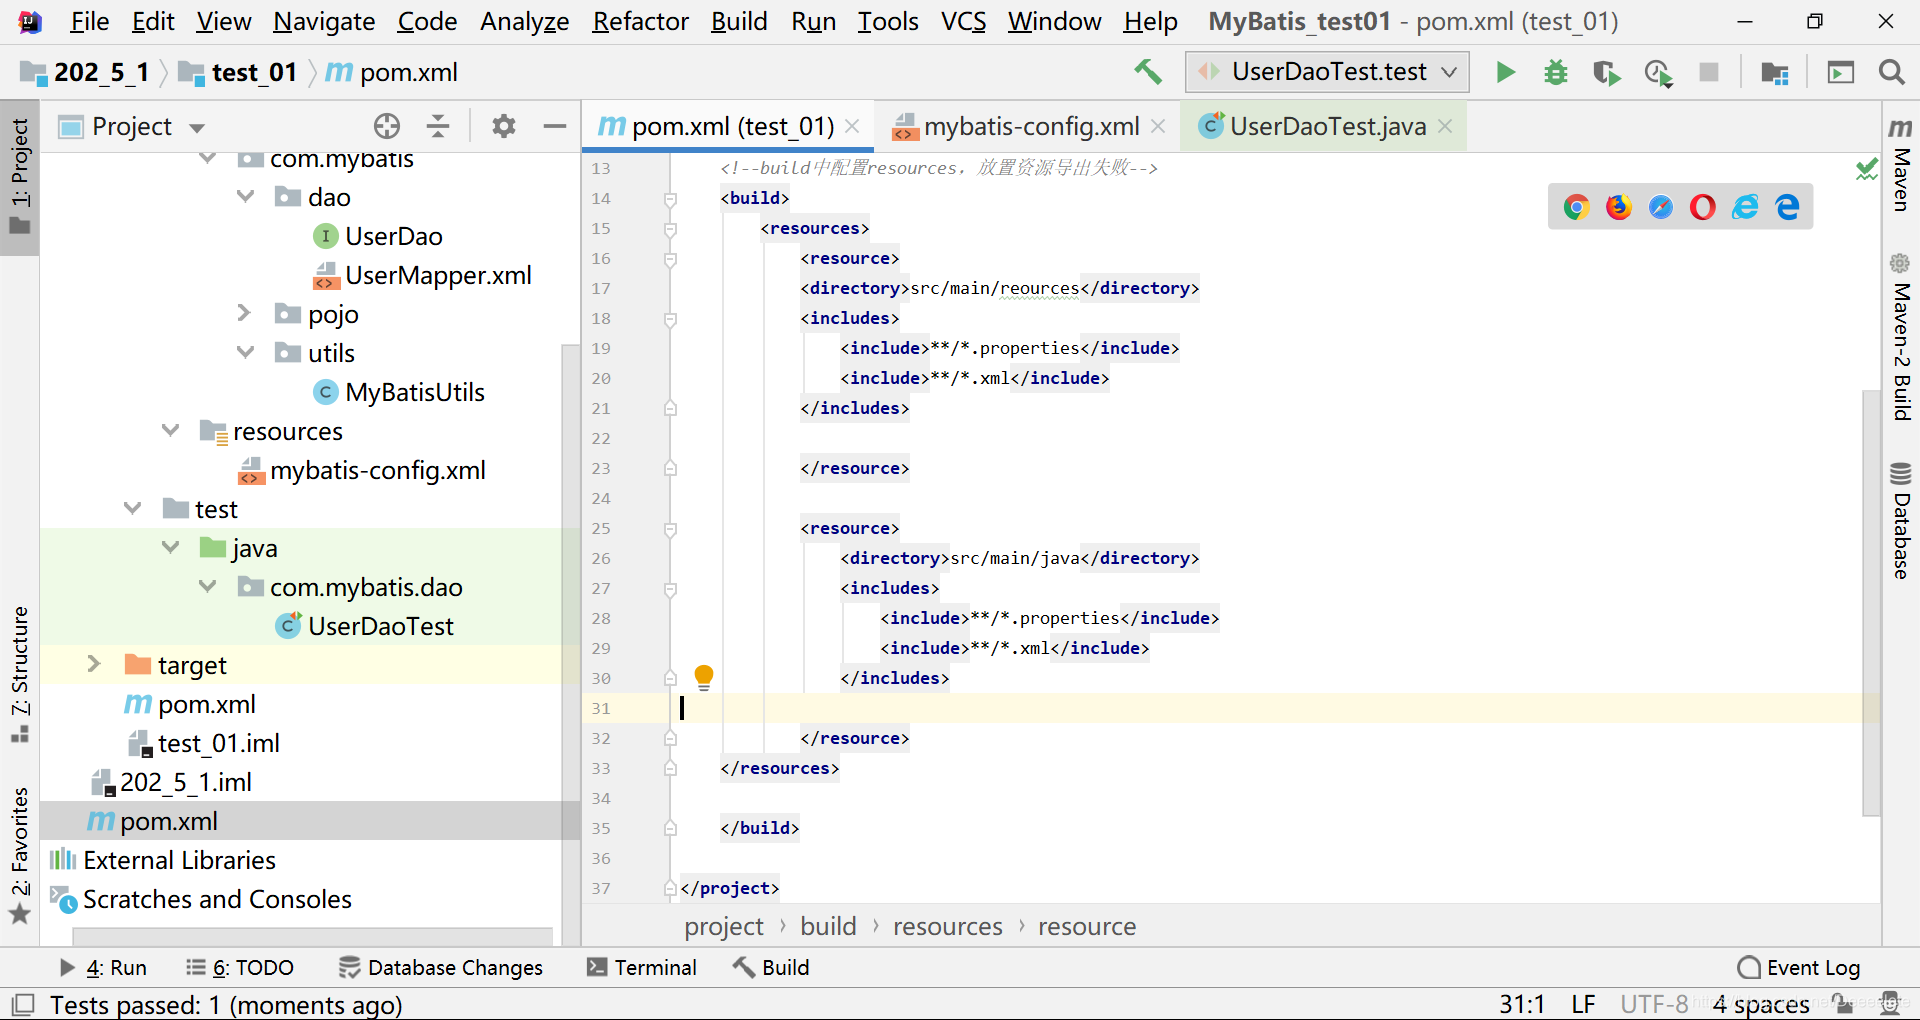This screenshot has width=1920, height=1020.
Task: Click Locate/Scroll from Source target icon
Action: [x=387, y=126]
